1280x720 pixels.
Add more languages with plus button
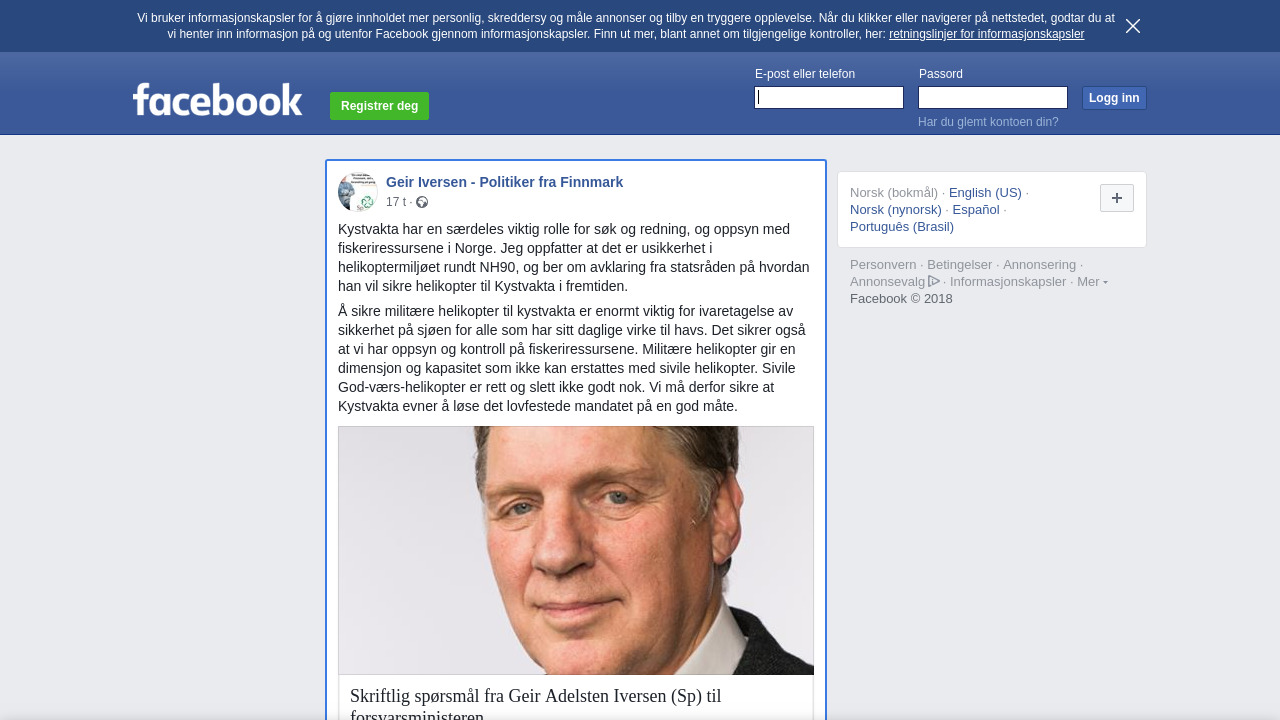(1117, 198)
